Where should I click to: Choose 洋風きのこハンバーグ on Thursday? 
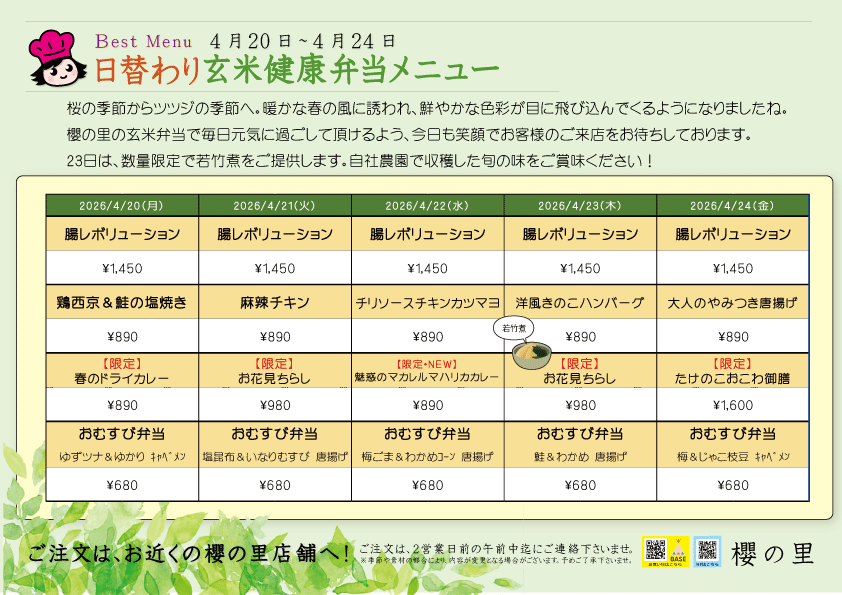pyautogui.click(x=580, y=302)
